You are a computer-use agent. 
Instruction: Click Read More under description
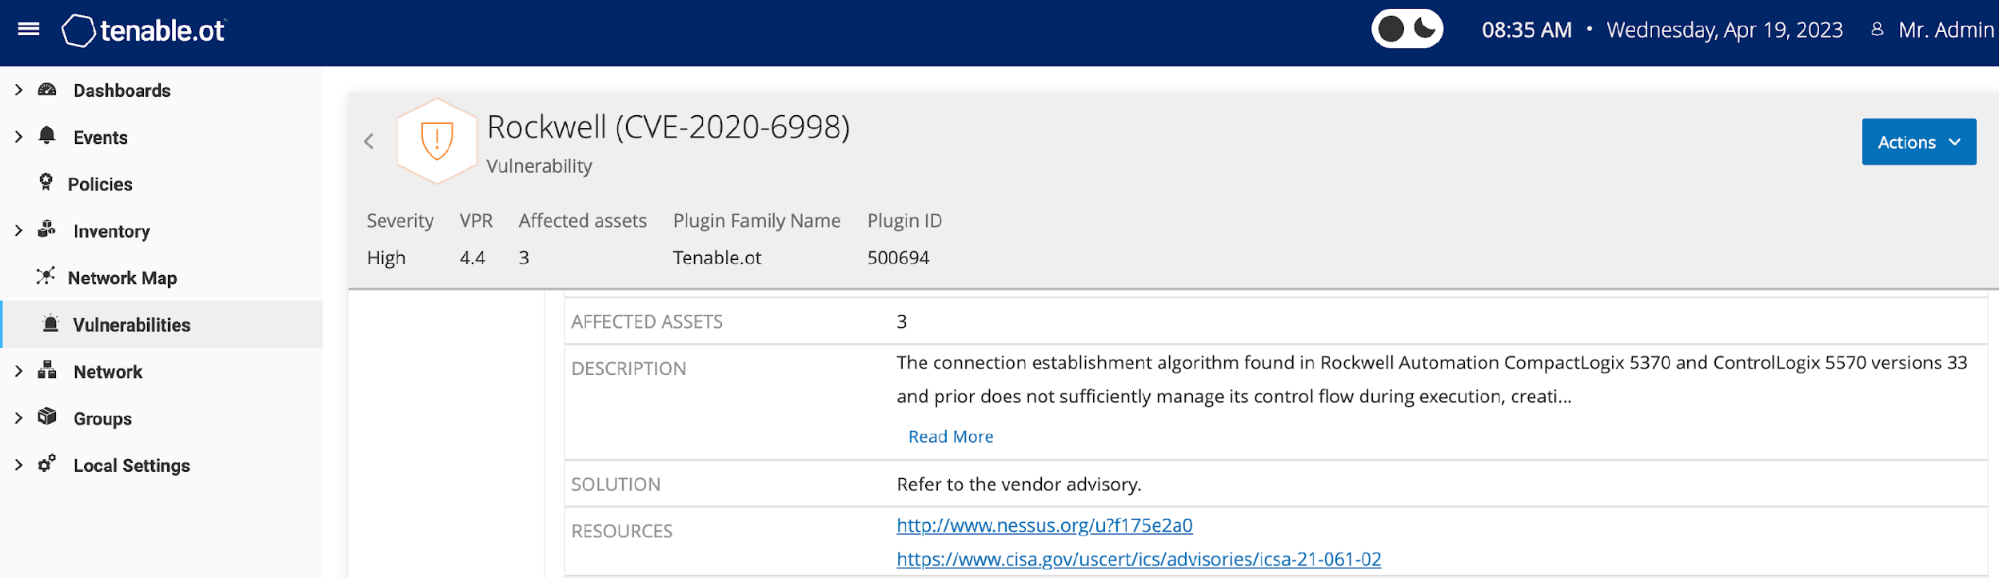[x=950, y=437]
